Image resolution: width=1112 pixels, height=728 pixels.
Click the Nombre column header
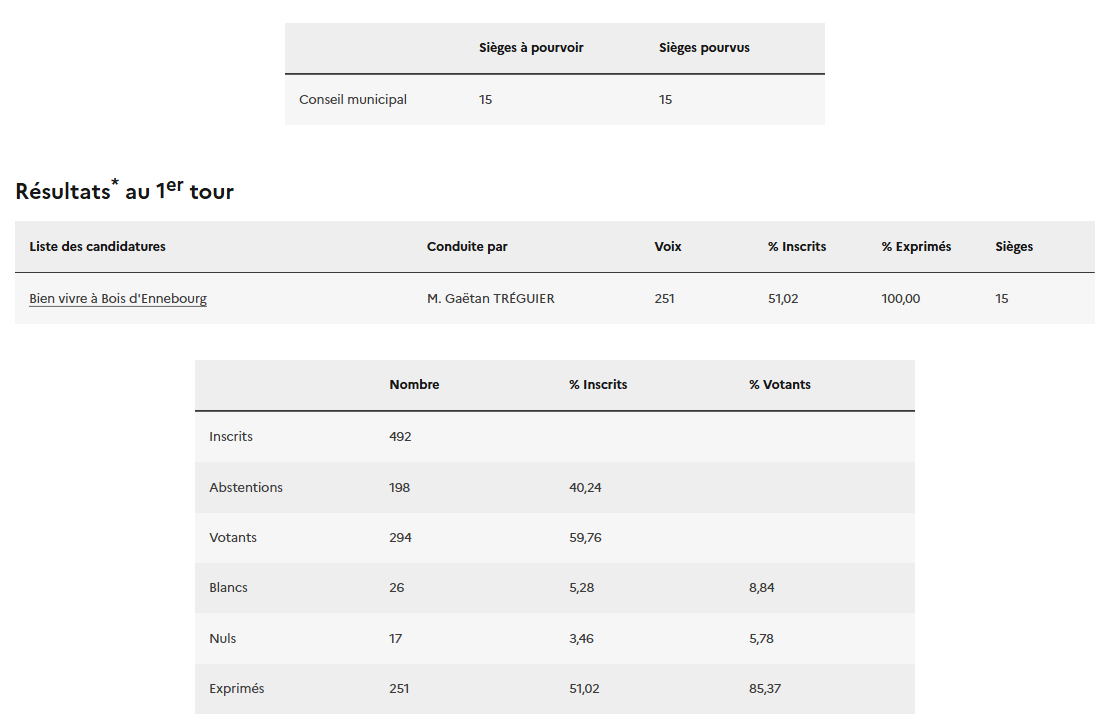point(414,385)
